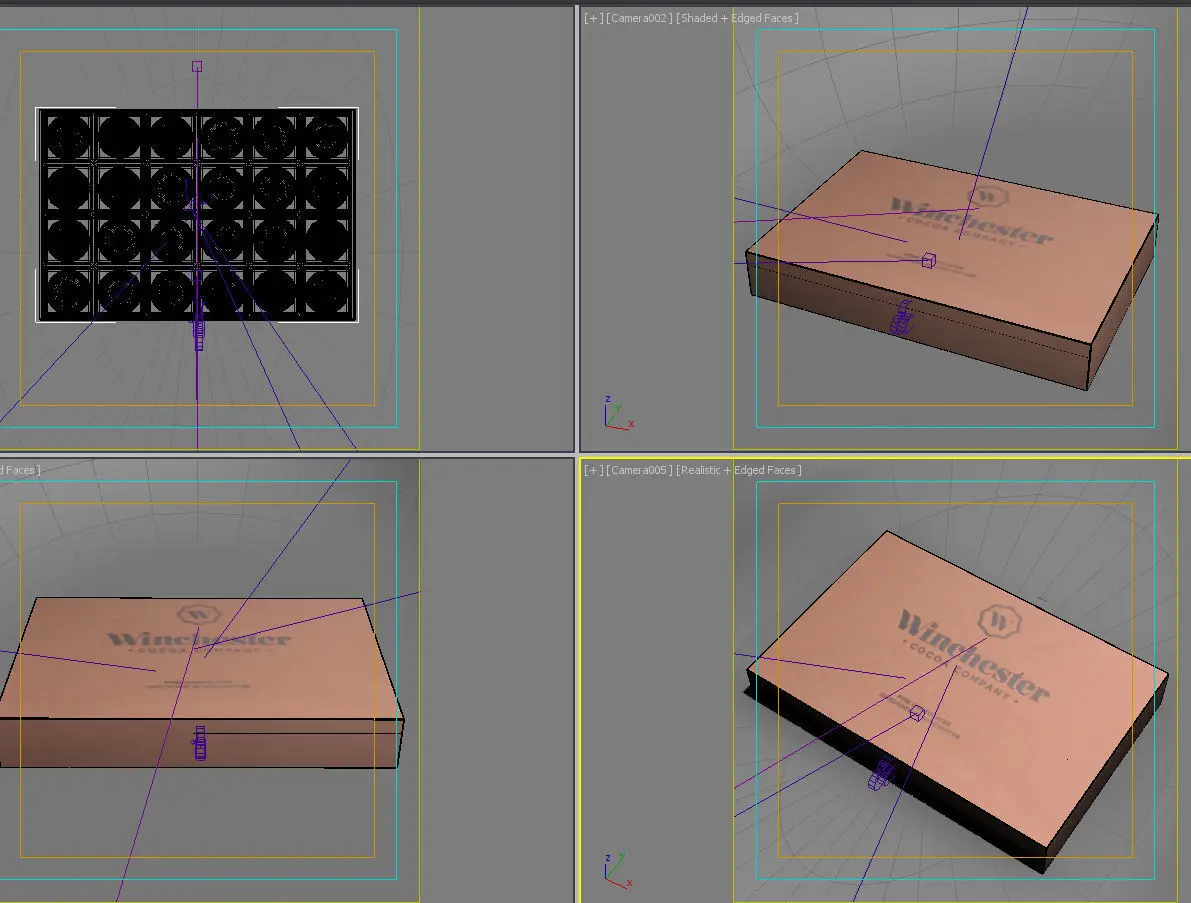Open the Realistic + Edged Faces shading menu
This screenshot has width=1191, height=903.
(740, 469)
